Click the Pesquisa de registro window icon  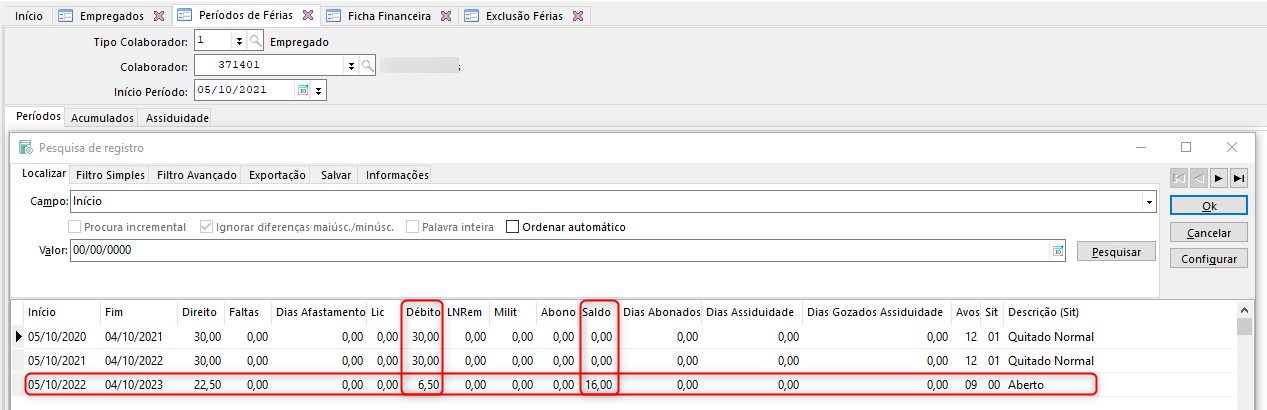(26, 147)
